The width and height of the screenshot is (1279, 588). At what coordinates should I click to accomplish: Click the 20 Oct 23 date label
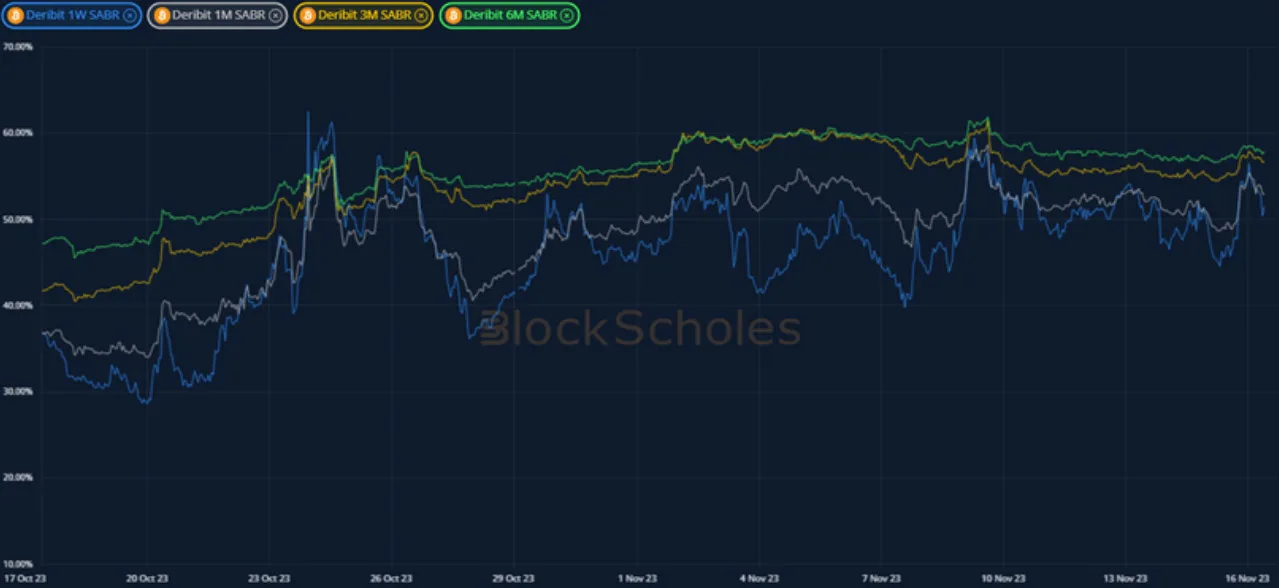[x=146, y=579]
